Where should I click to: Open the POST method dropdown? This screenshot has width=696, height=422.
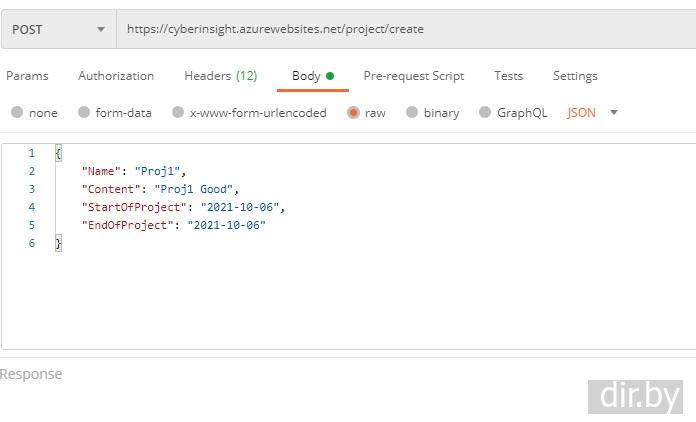[x=58, y=30]
